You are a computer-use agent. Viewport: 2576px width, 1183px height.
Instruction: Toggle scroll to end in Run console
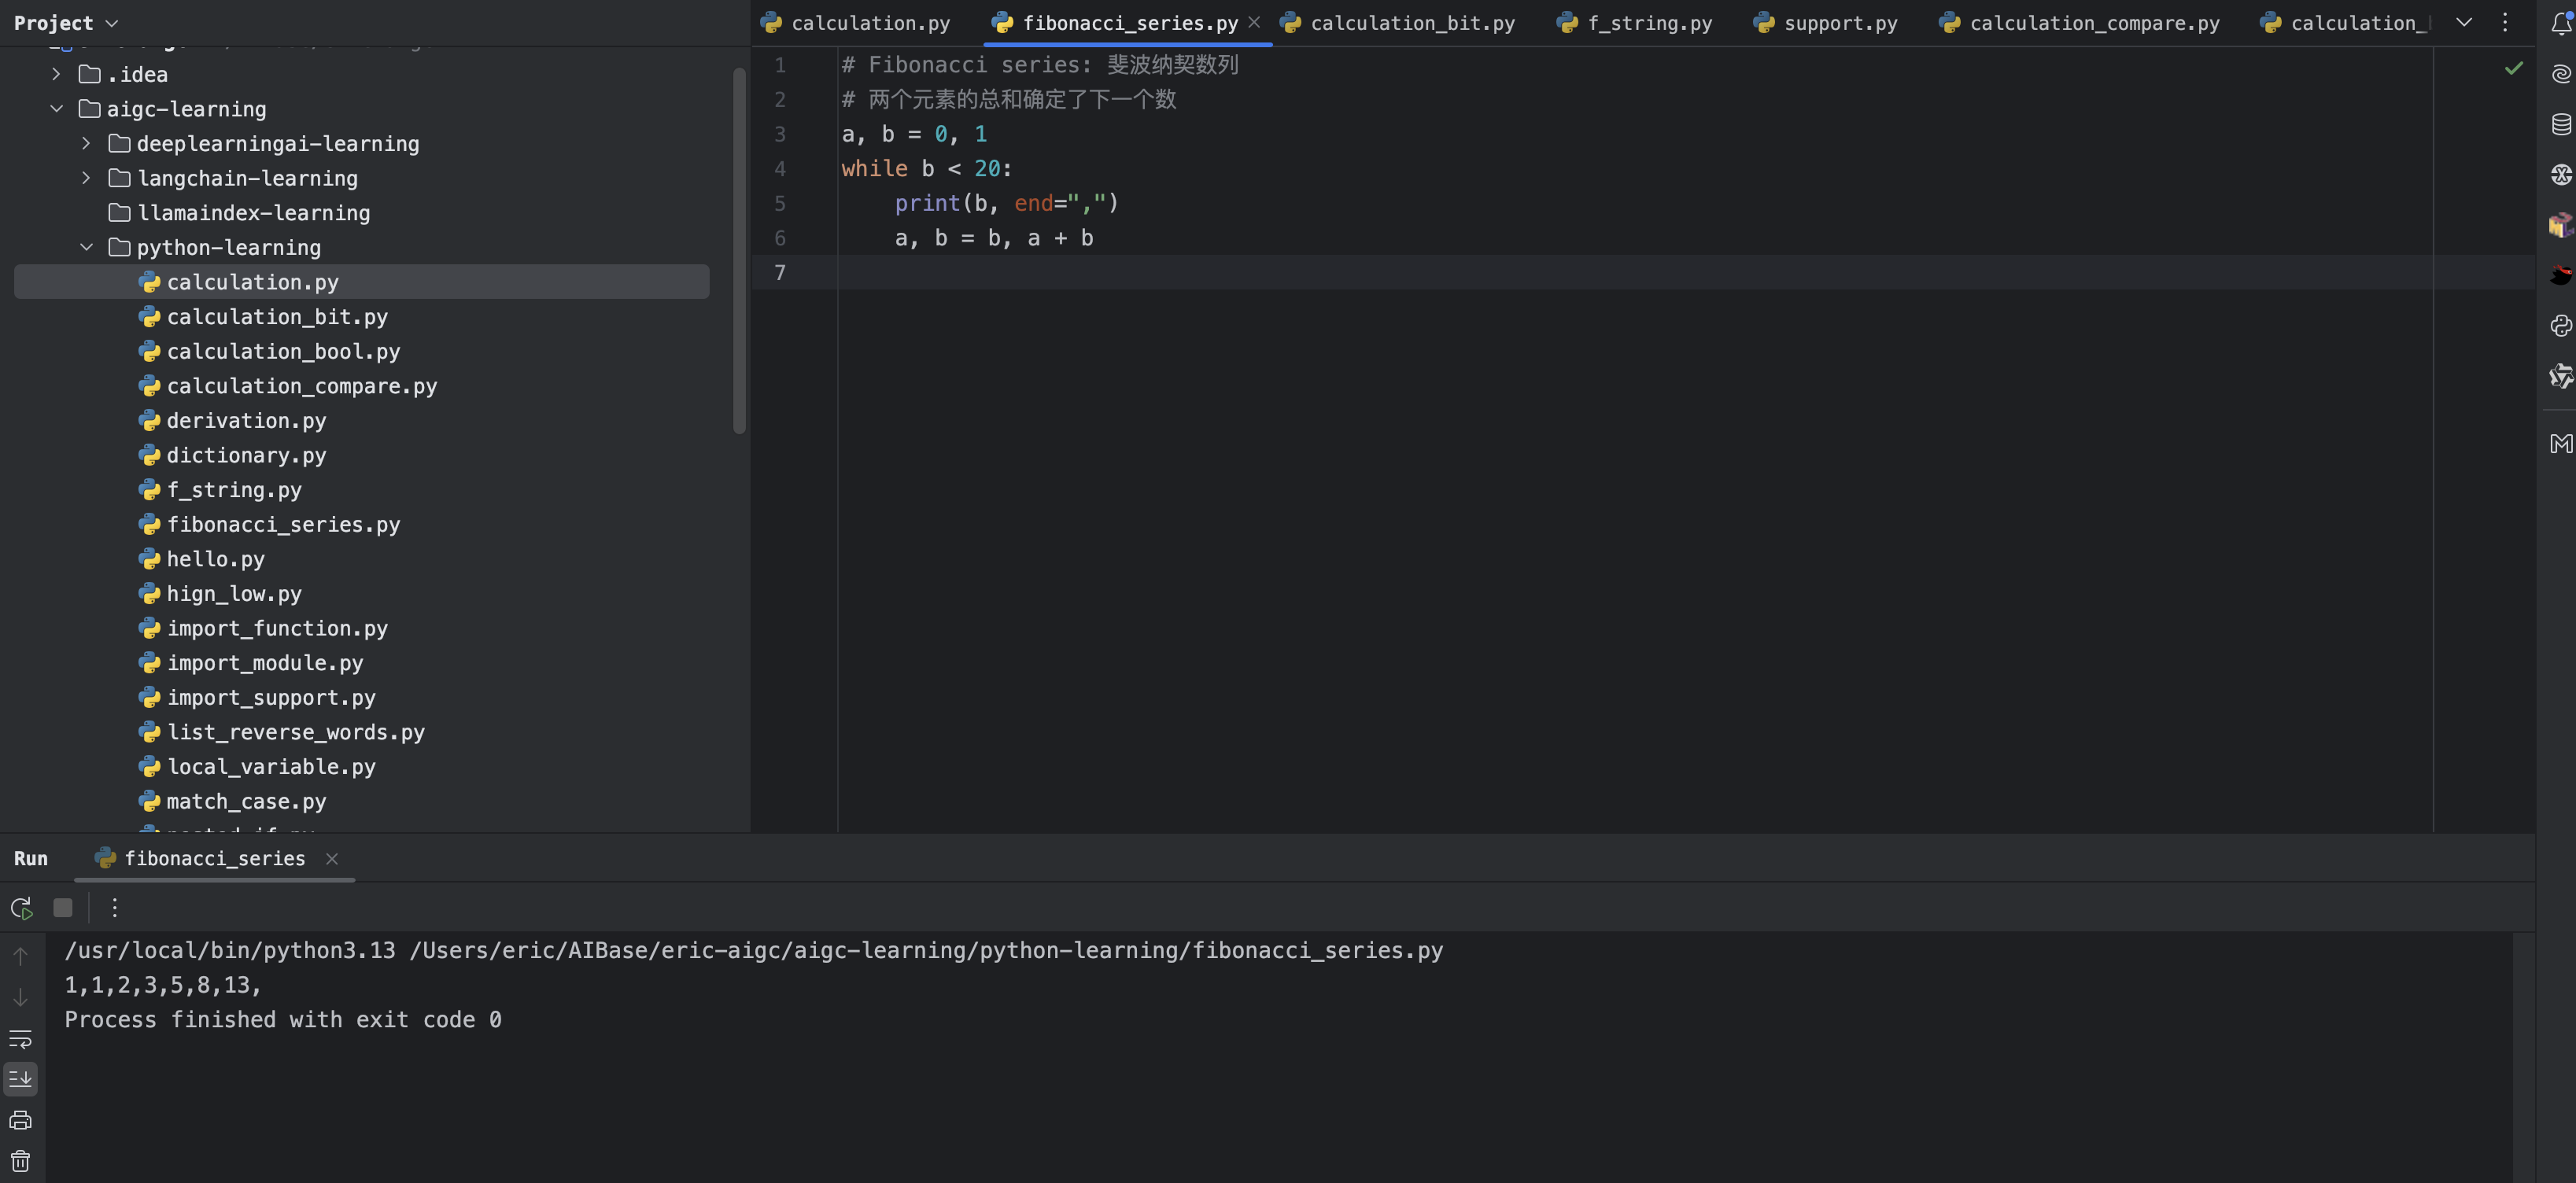click(x=20, y=1079)
